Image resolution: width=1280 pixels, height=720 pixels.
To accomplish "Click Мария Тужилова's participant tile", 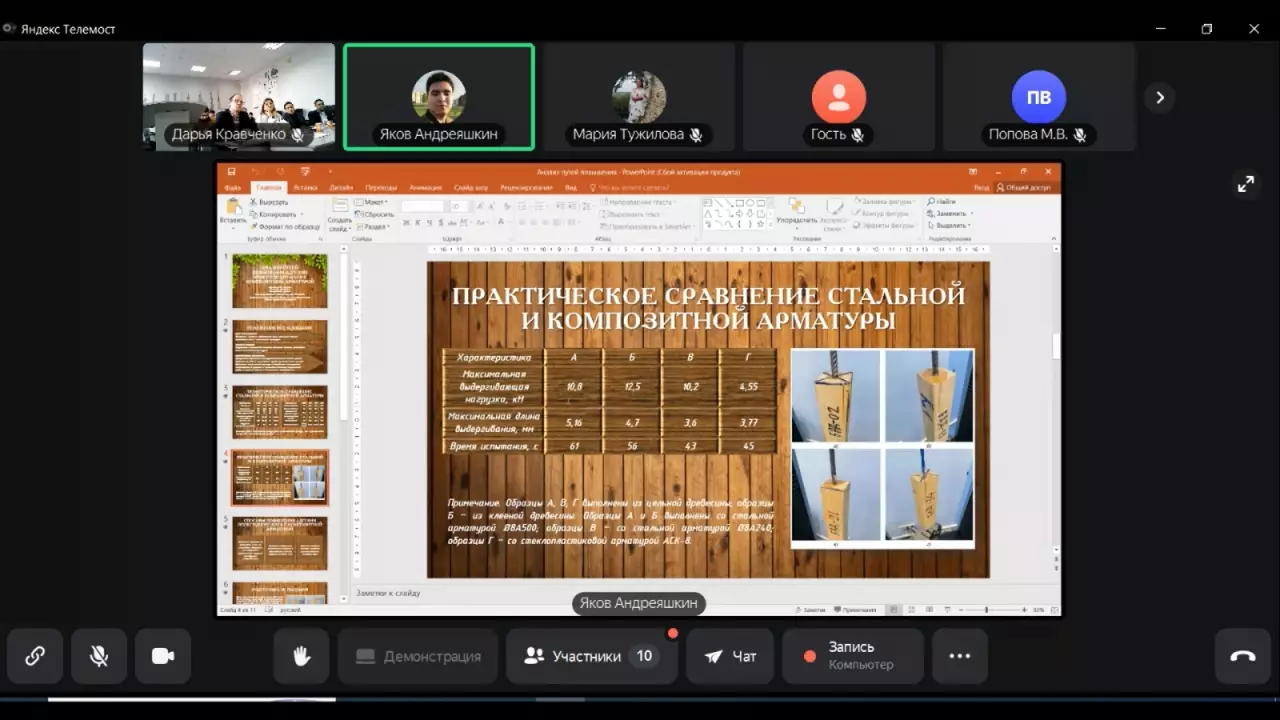I will [639, 96].
